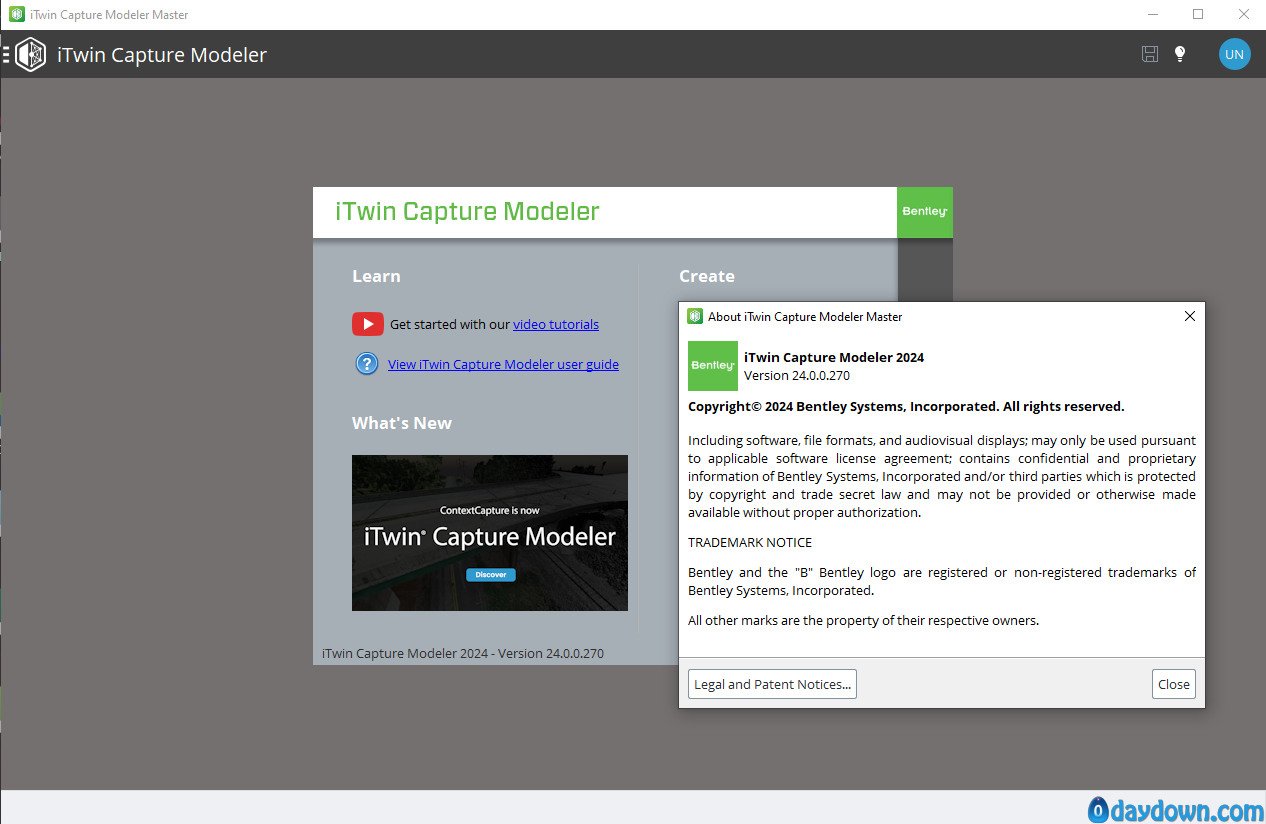Click the Discover button on the banner
Image resolution: width=1266 pixels, height=824 pixels.
[x=490, y=575]
